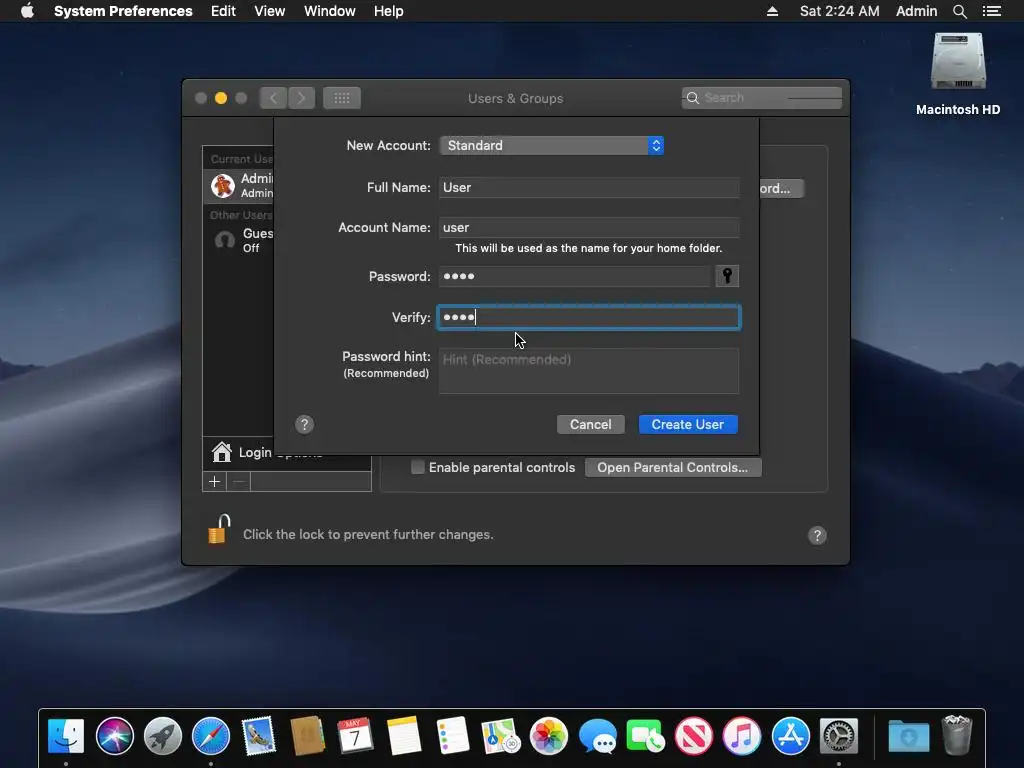Open Calendar icon in the Dock
Screen dimensions: 1024x768
[x=355, y=736]
